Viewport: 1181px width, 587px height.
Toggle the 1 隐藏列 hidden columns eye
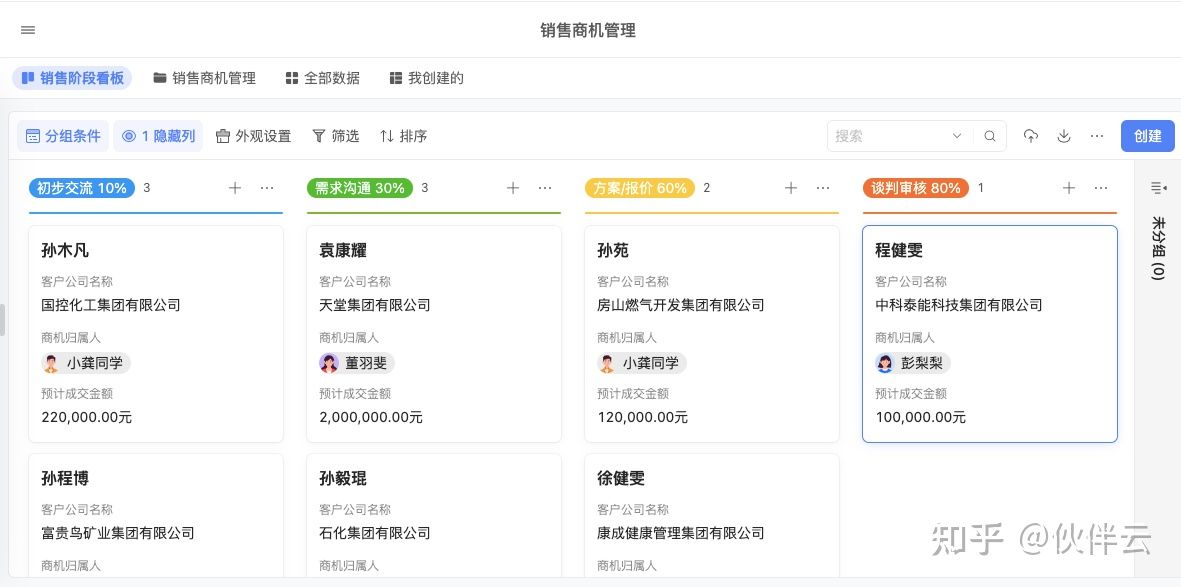[158, 136]
